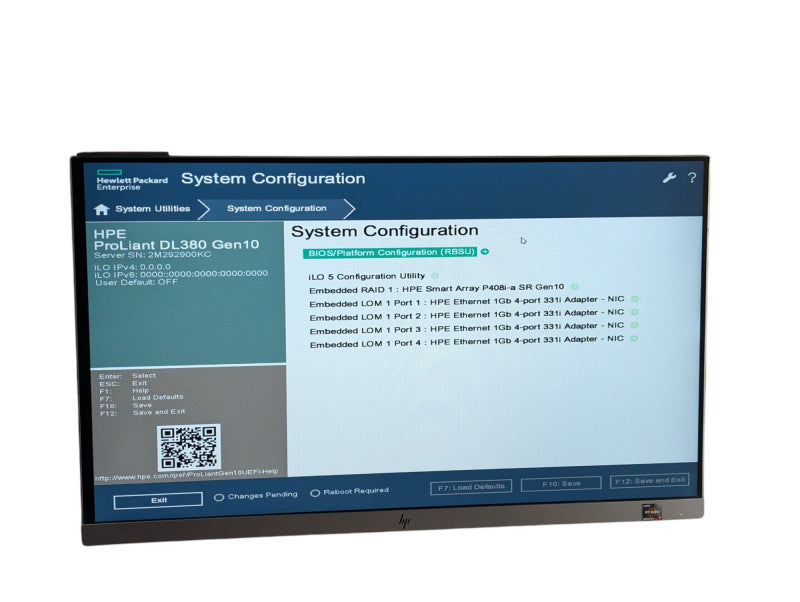800x602 pixels.
Task: Open Embedded LOM 1 Port 1 NIC
Action: click(x=466, y=301)
